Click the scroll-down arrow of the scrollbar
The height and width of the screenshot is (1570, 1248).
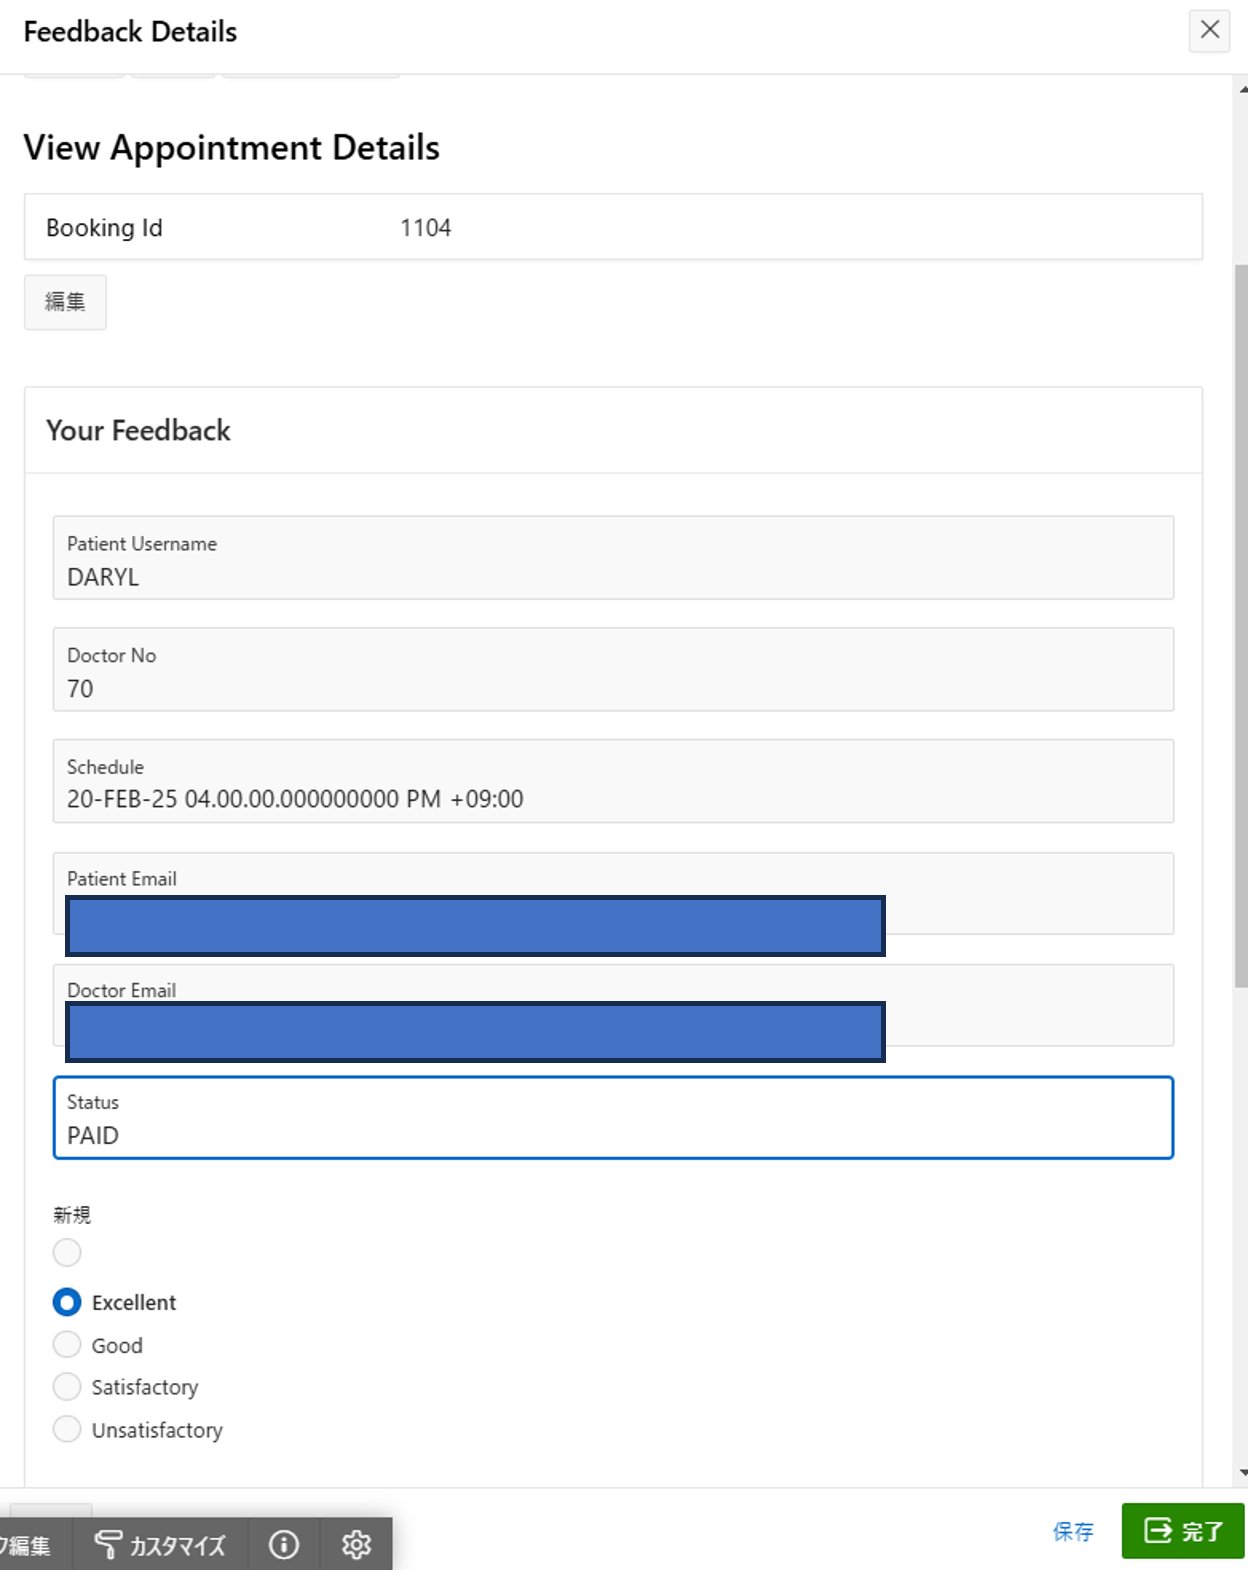(x=1242, y=1472)
